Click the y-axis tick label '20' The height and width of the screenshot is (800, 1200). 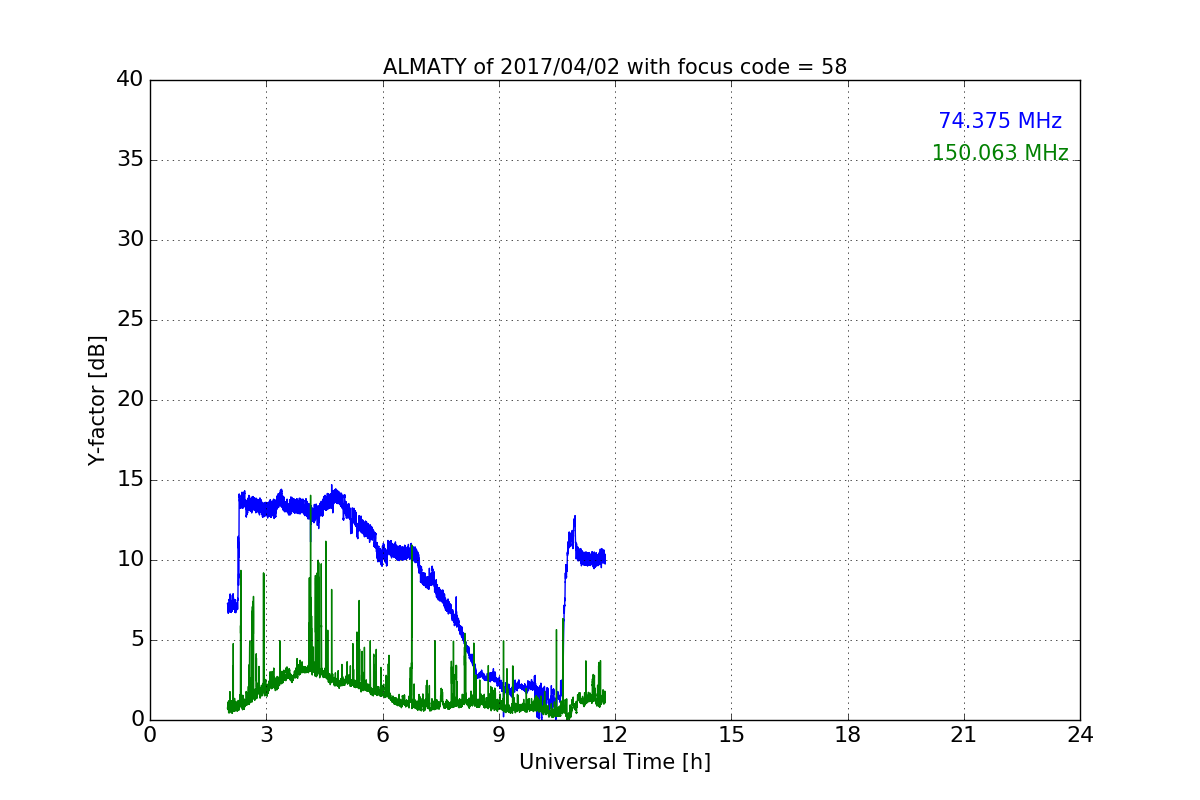[129, 400]
